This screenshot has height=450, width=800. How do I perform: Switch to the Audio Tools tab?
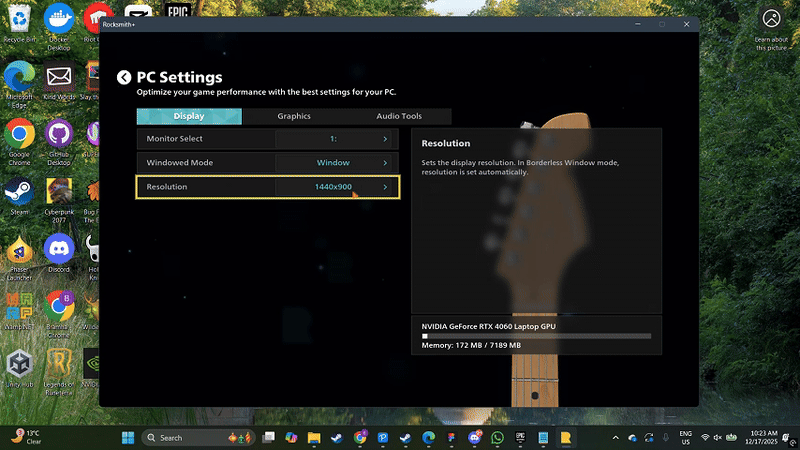(399, 116)
